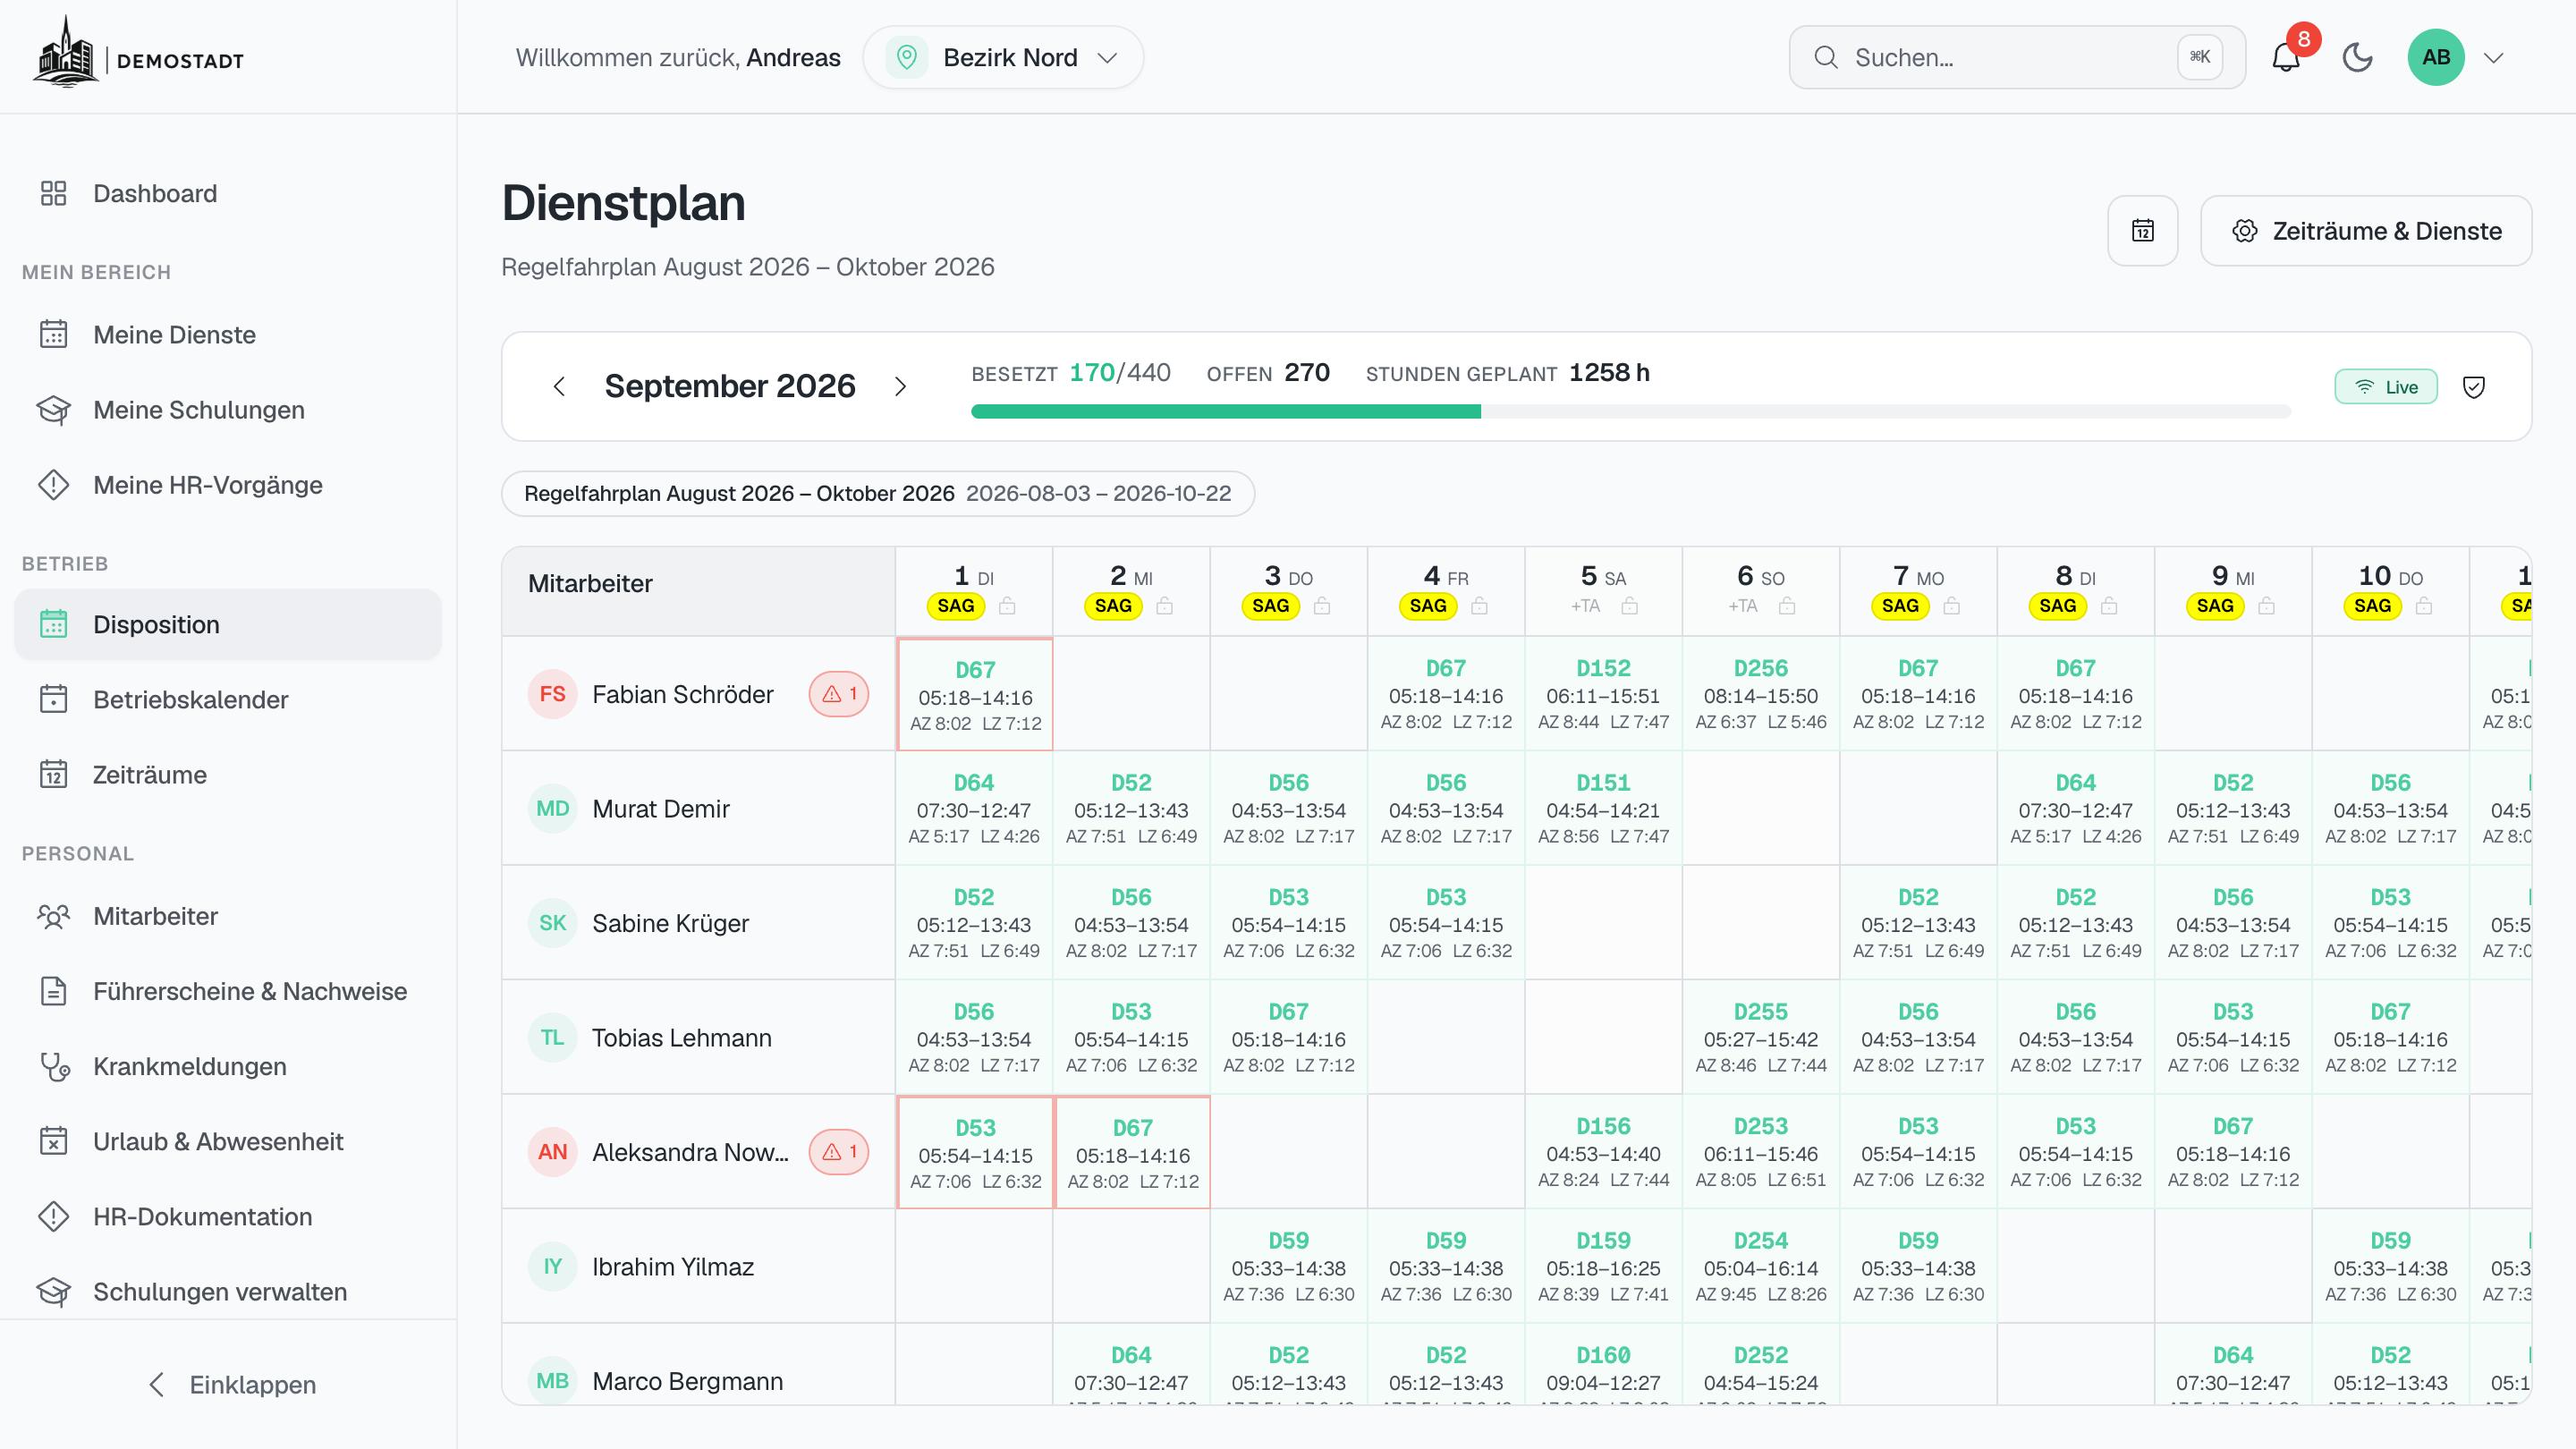The image size is (2576, 1449).
Task: Go to next month arrow
Action: click(900, 386)
